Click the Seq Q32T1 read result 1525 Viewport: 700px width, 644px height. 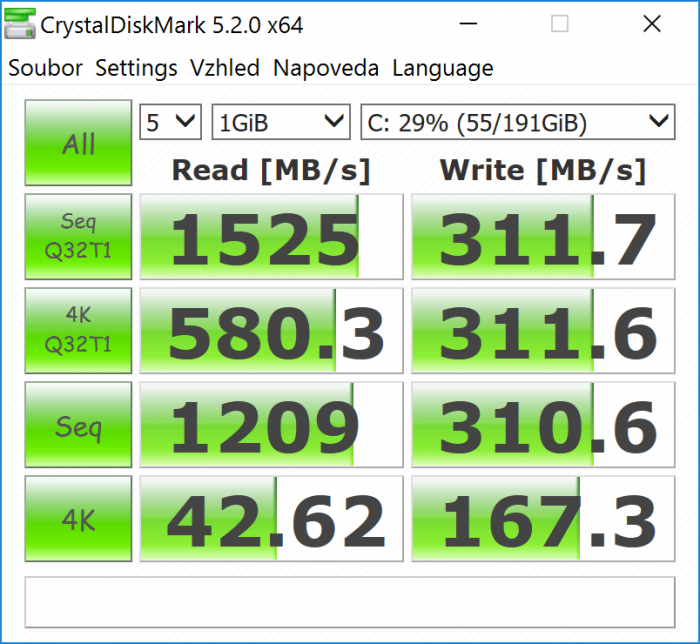coord(271,237)
